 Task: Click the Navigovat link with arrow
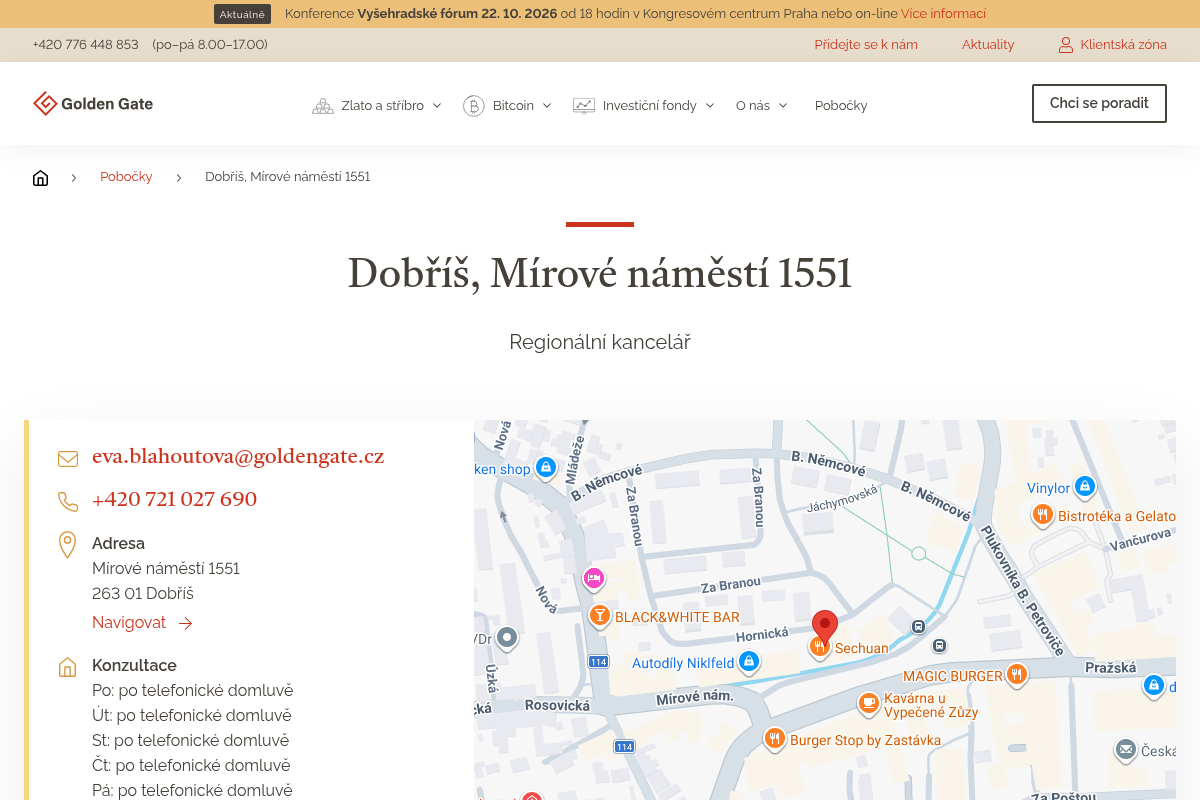pos(142,623)
